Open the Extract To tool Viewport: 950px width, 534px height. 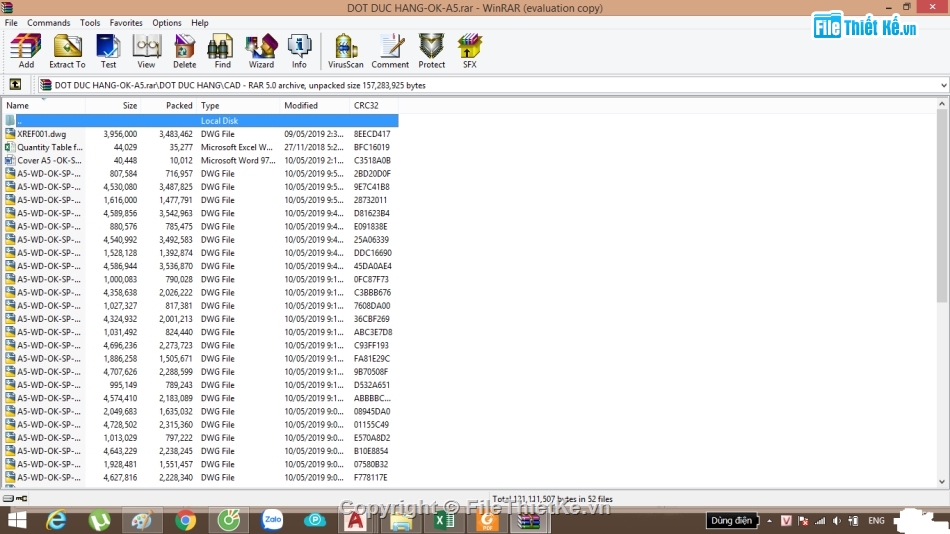point(67,51)
